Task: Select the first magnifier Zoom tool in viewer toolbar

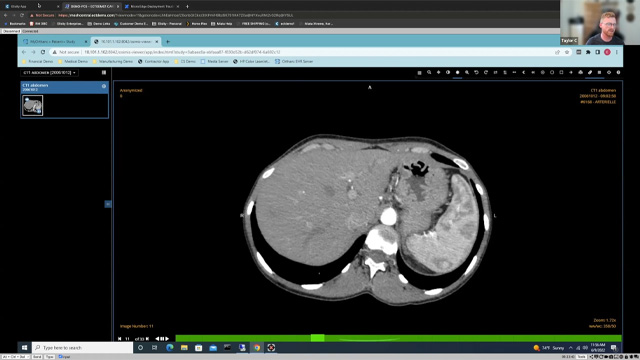Action: pyautogui.click(x=429, y=73)
